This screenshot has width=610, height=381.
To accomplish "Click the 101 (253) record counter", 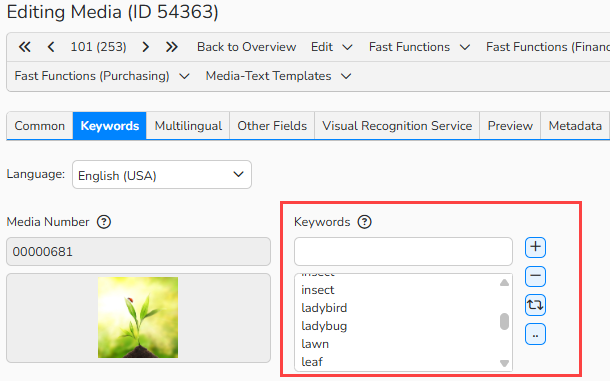I will click(x=98, y=47).
